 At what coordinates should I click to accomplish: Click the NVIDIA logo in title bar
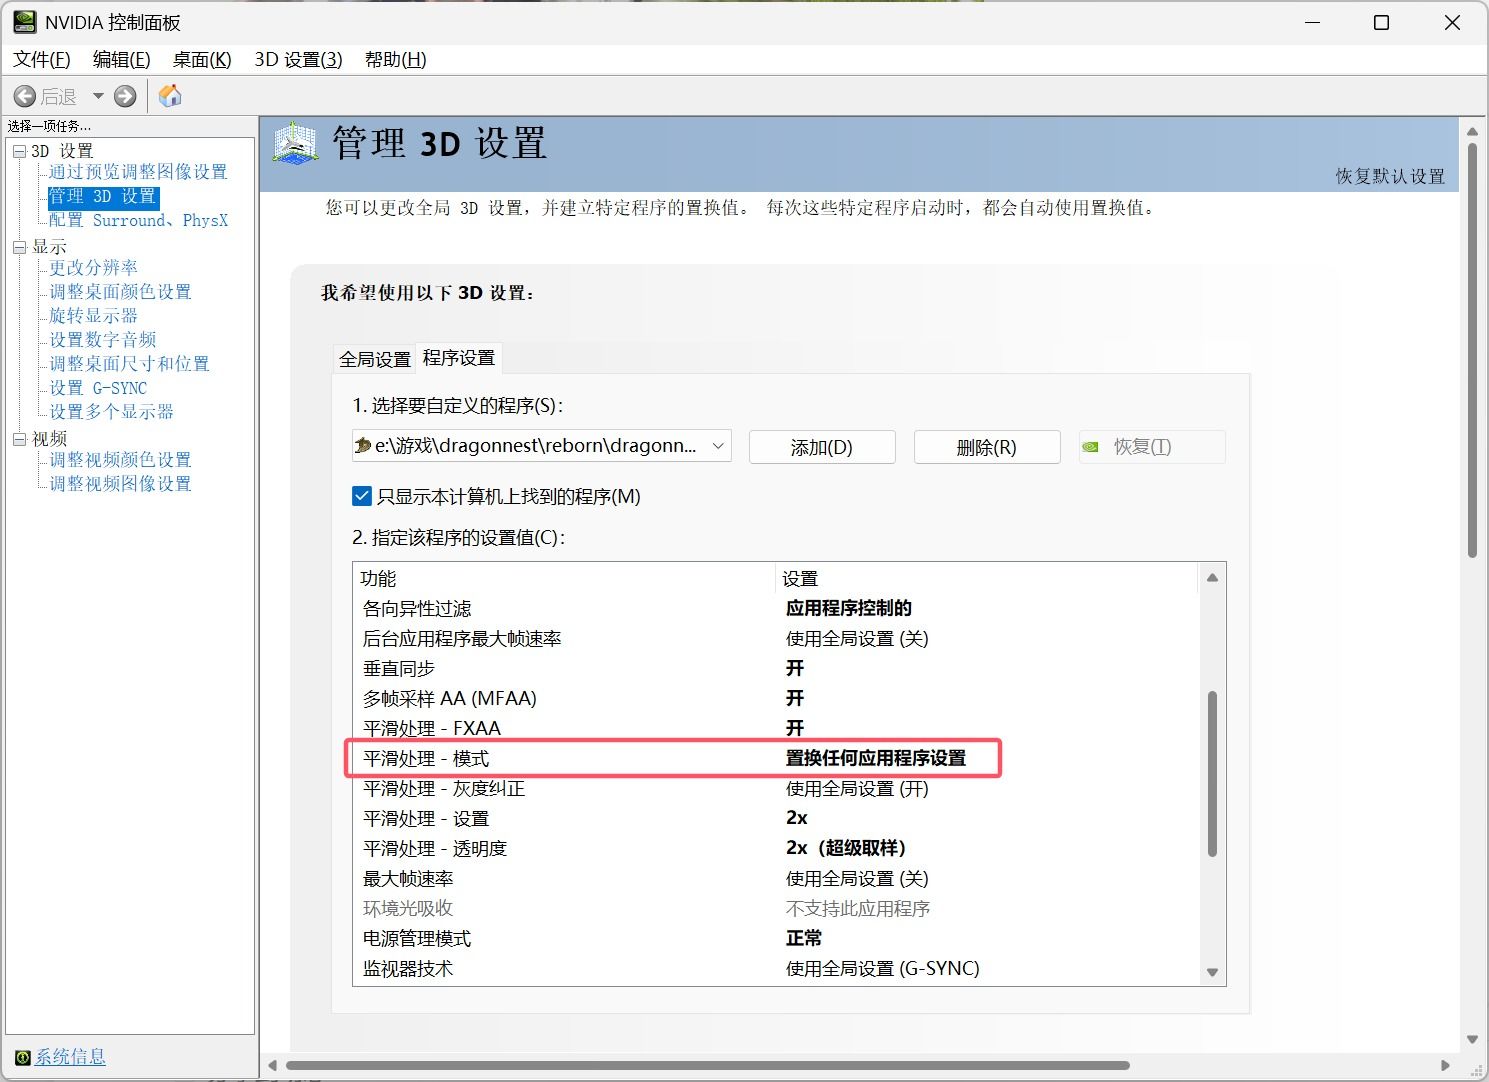[x=24, y=22]
